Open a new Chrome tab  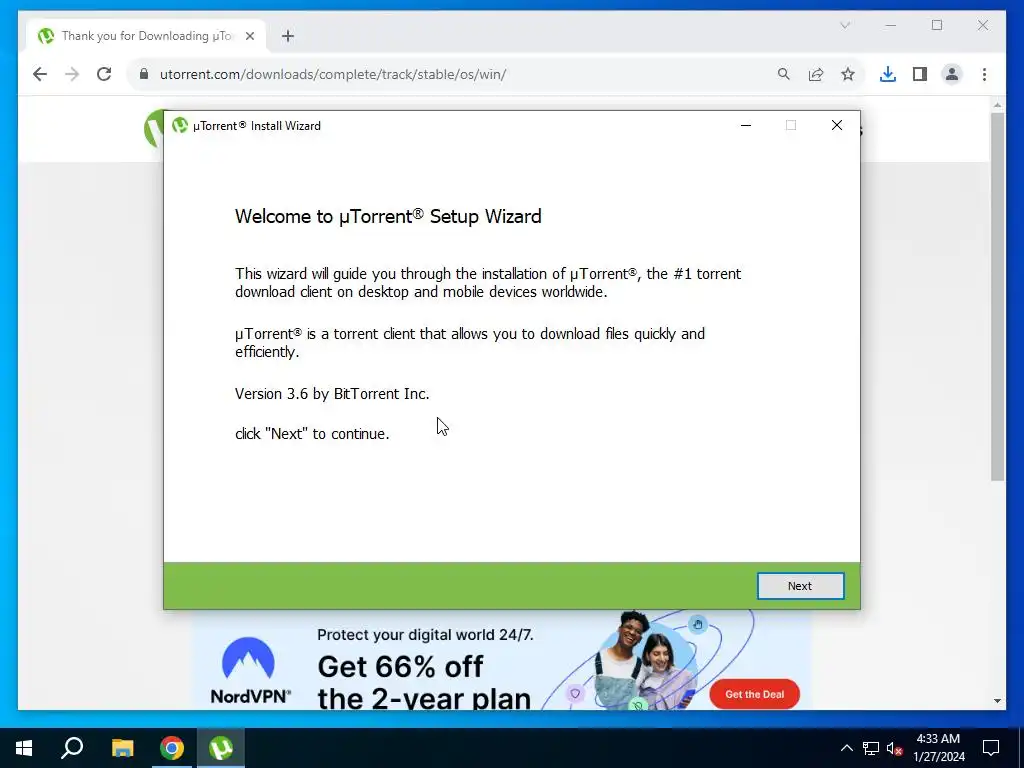288,36
